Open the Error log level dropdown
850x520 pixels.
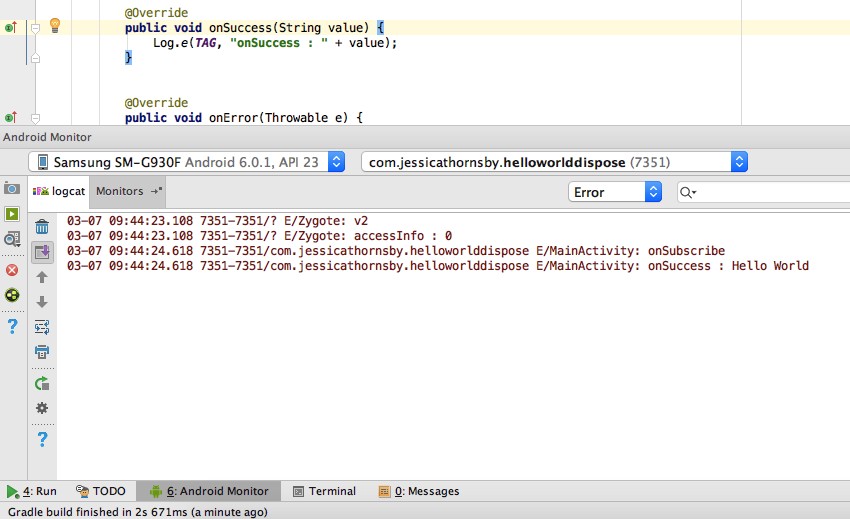pos(615,192)
